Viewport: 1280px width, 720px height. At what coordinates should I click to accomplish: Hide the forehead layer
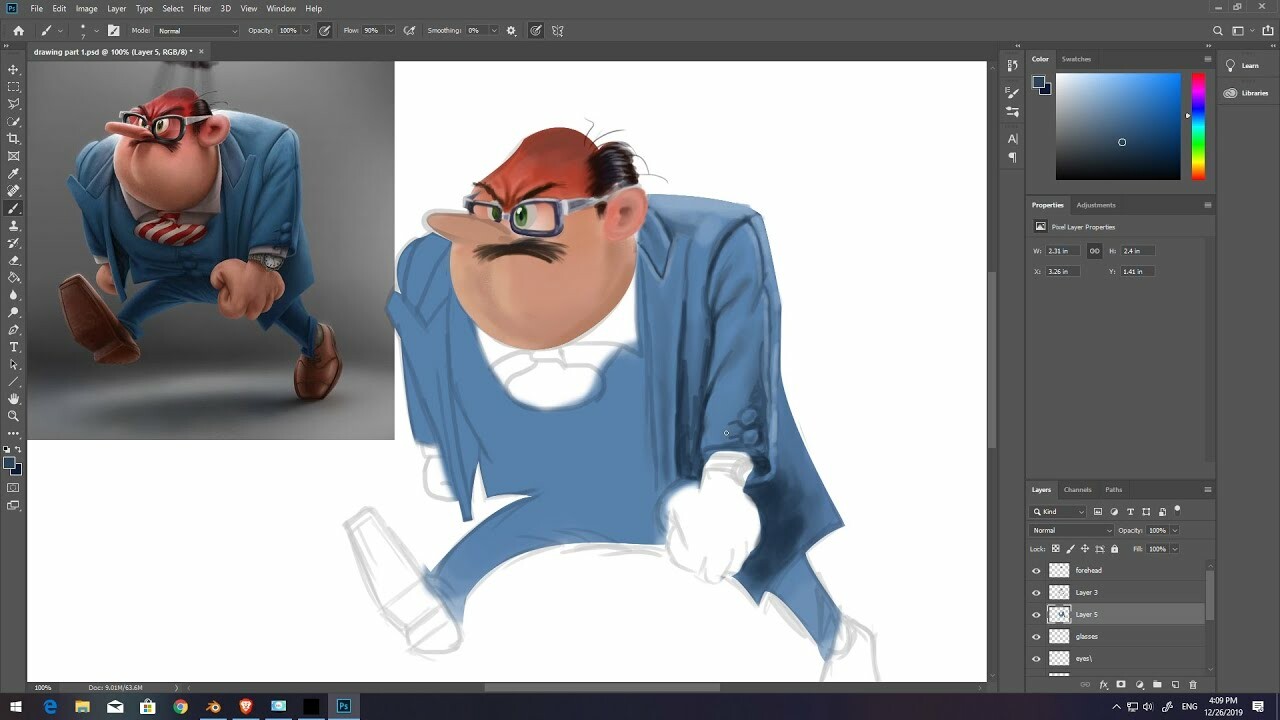pyautogui.click(x=1036, y=571)
